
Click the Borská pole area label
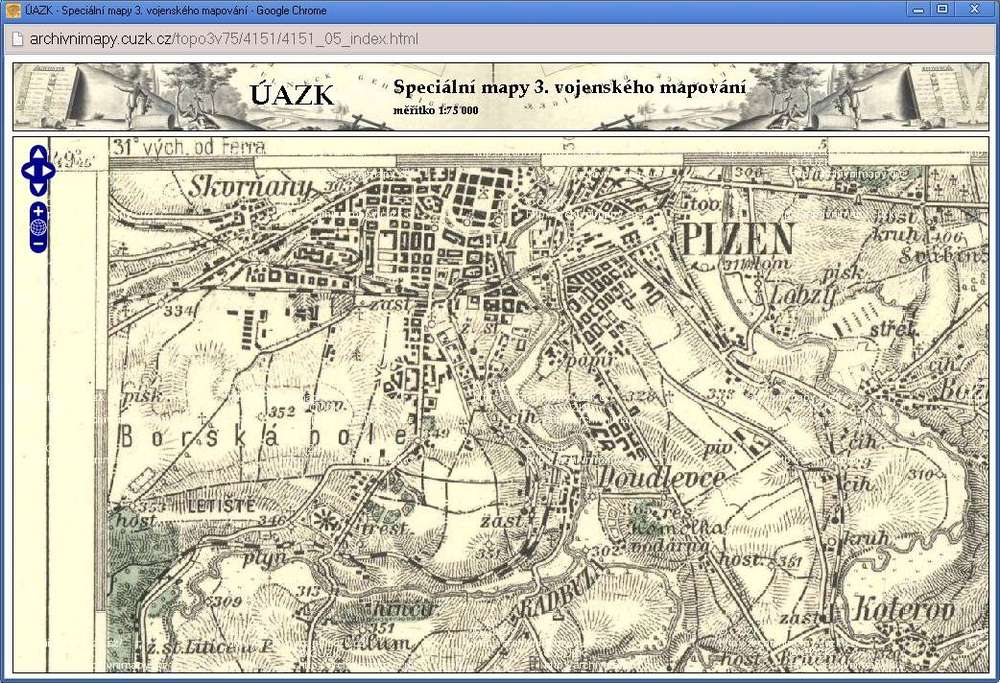(x=264, y=437)
